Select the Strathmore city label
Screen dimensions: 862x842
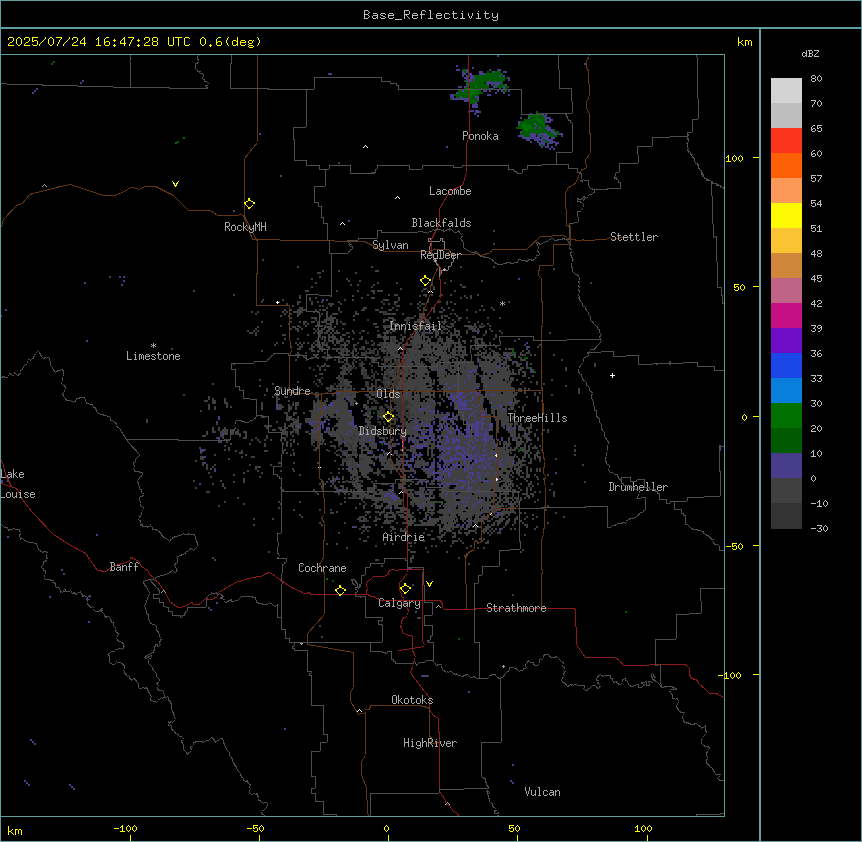516,608
